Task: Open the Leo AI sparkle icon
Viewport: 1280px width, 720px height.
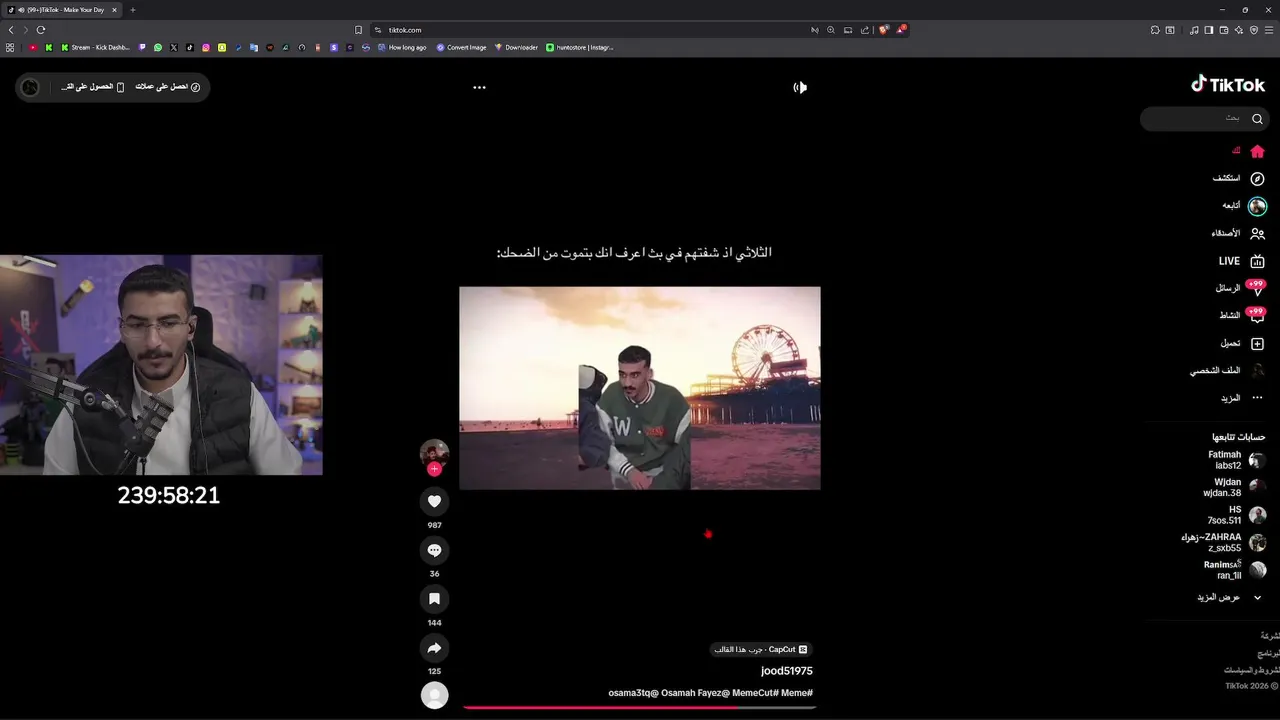Action: pos(1239,30)
